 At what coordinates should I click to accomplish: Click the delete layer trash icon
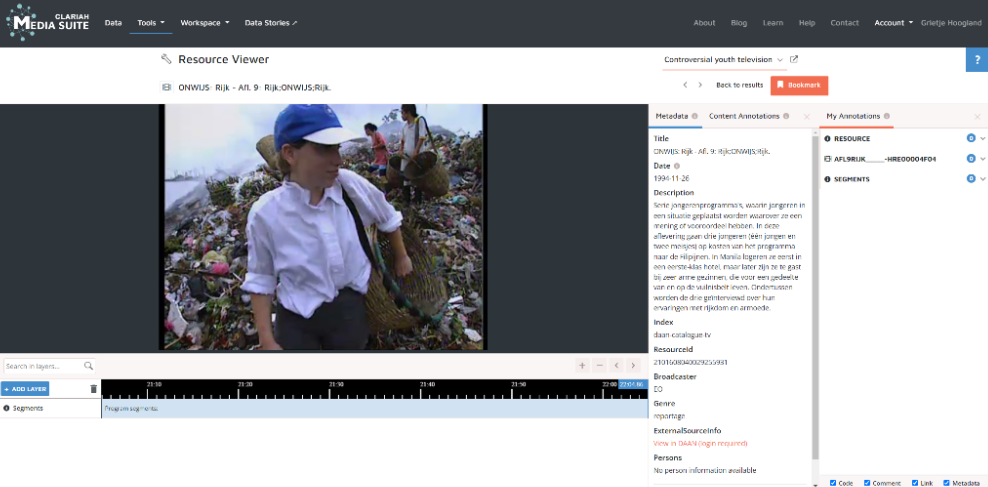point(94,389)
